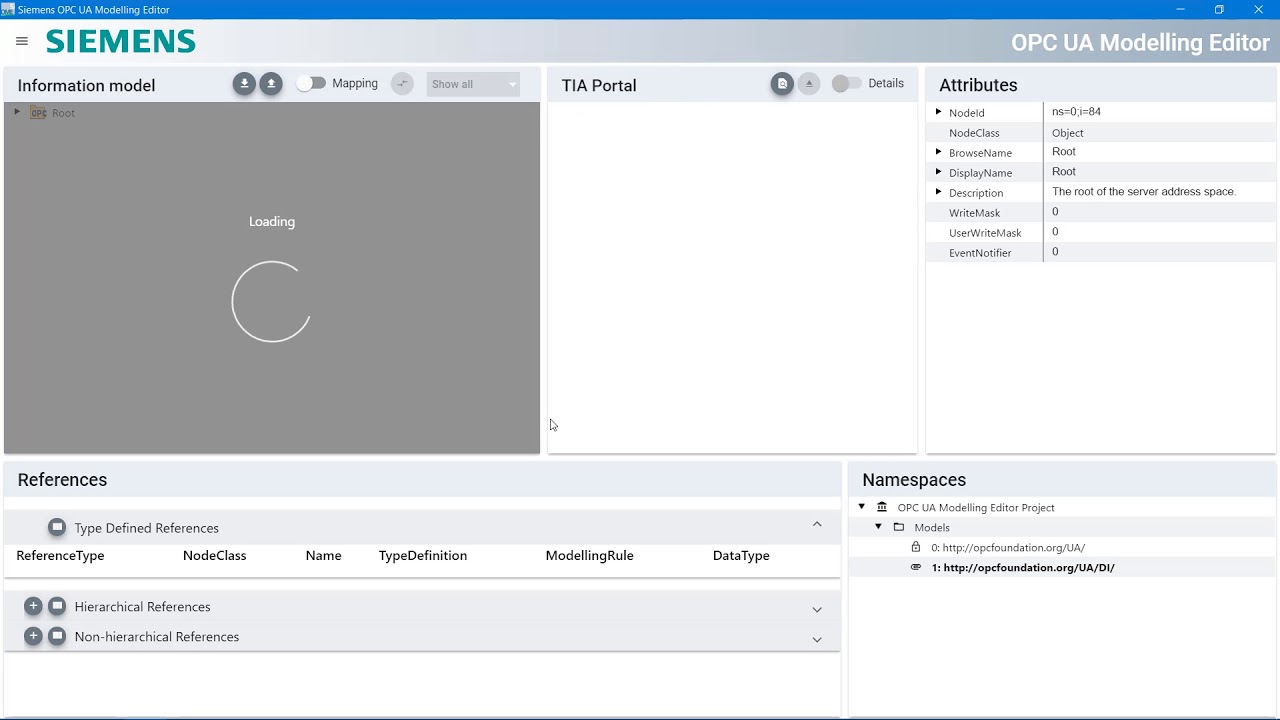The image size is (1280, 720).
Task: Click the Name column header
Action: click(323, 555)
